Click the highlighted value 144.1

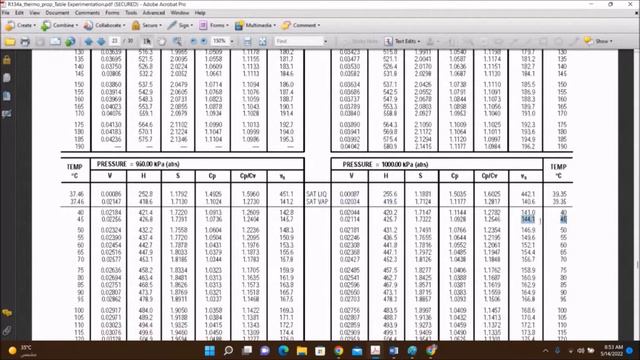point(528,220)
